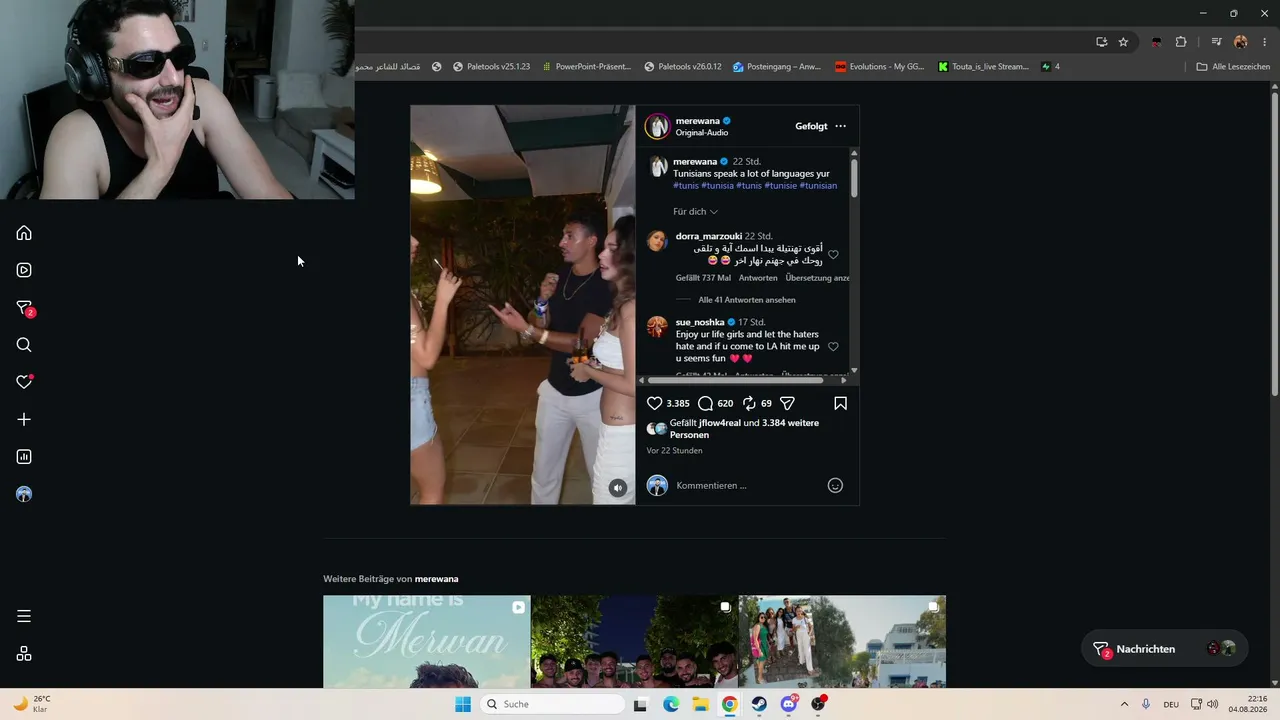Open the Chrome profile avatar
The height and width of the screenshot is (720, 1280).
(1241, 42)
